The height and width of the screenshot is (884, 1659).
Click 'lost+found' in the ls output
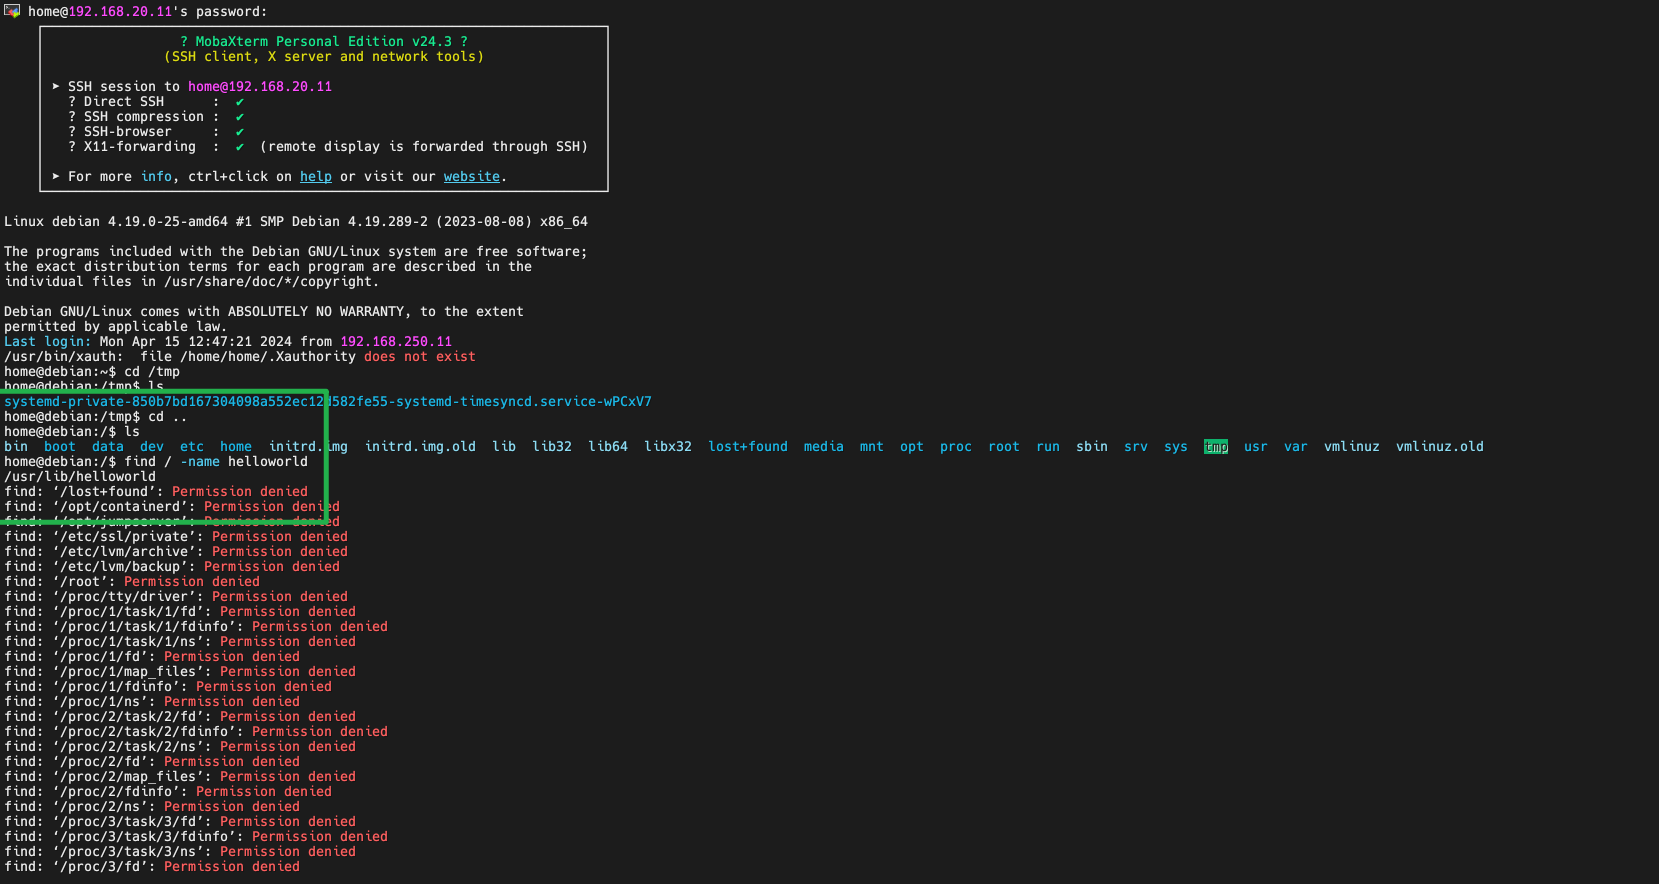[747, 447]
